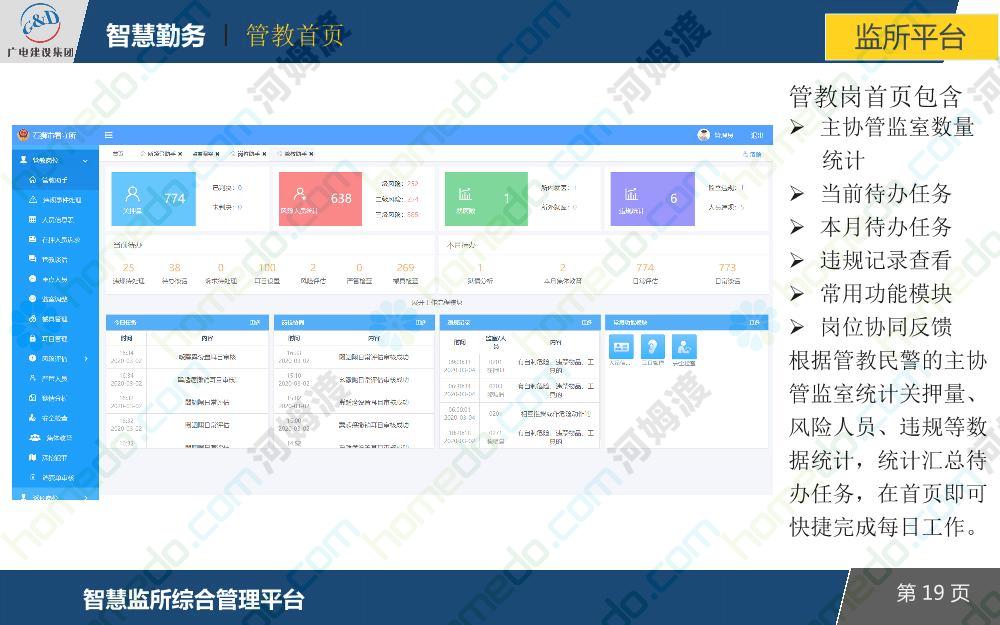The image size is (1000, 625).
Task: Click the chart icon on the green card
Action: pos(465,194)
